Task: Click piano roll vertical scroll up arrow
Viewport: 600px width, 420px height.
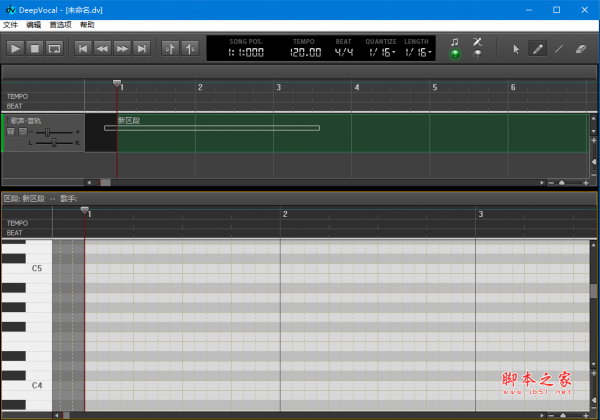Action: pyautogui.click(x=593, y=245)
